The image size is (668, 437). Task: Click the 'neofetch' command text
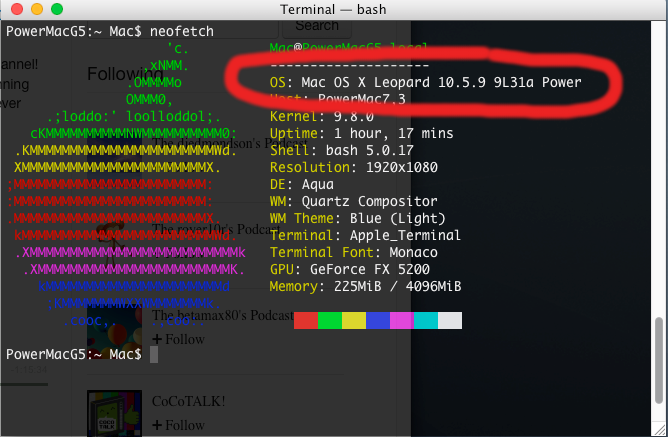181,31
